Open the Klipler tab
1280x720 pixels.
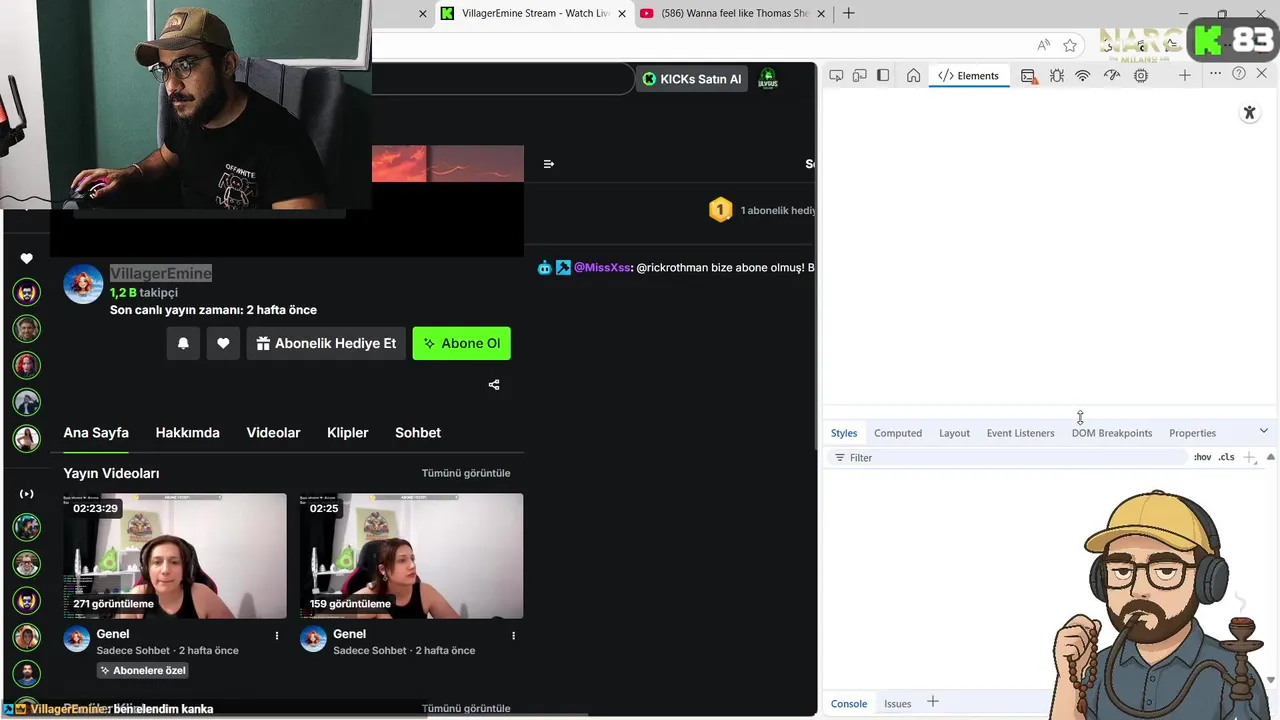[347, 433]
